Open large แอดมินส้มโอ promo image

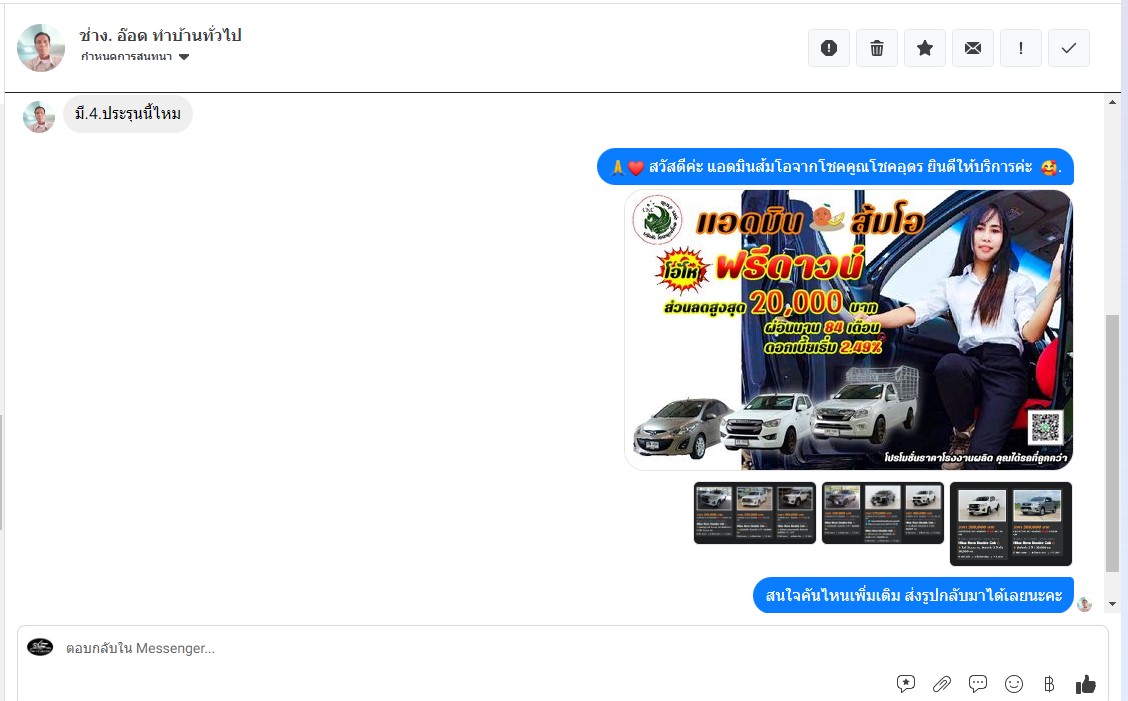click(x=848, y=330)
